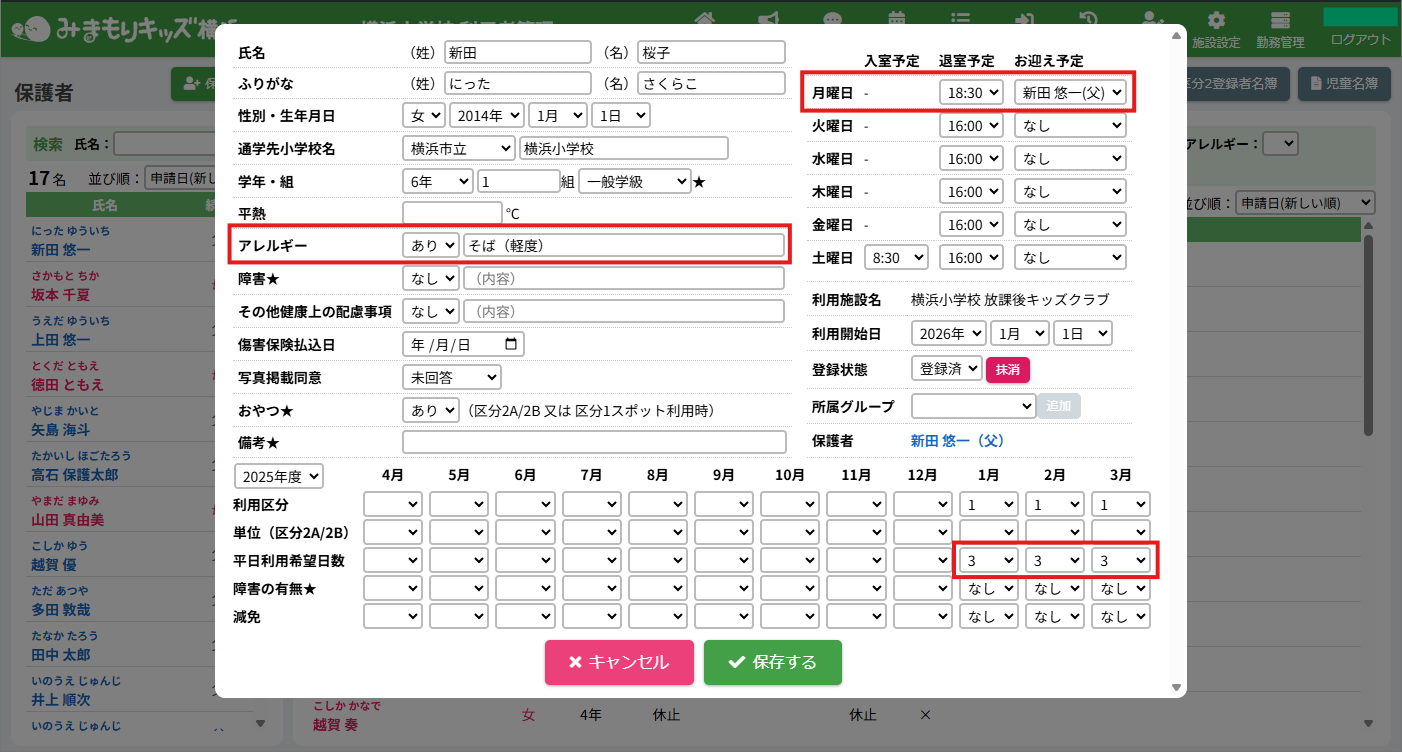Click the megaphone announcements icon
This screenshot has width=1402, height=752.
tap(769, 18)
